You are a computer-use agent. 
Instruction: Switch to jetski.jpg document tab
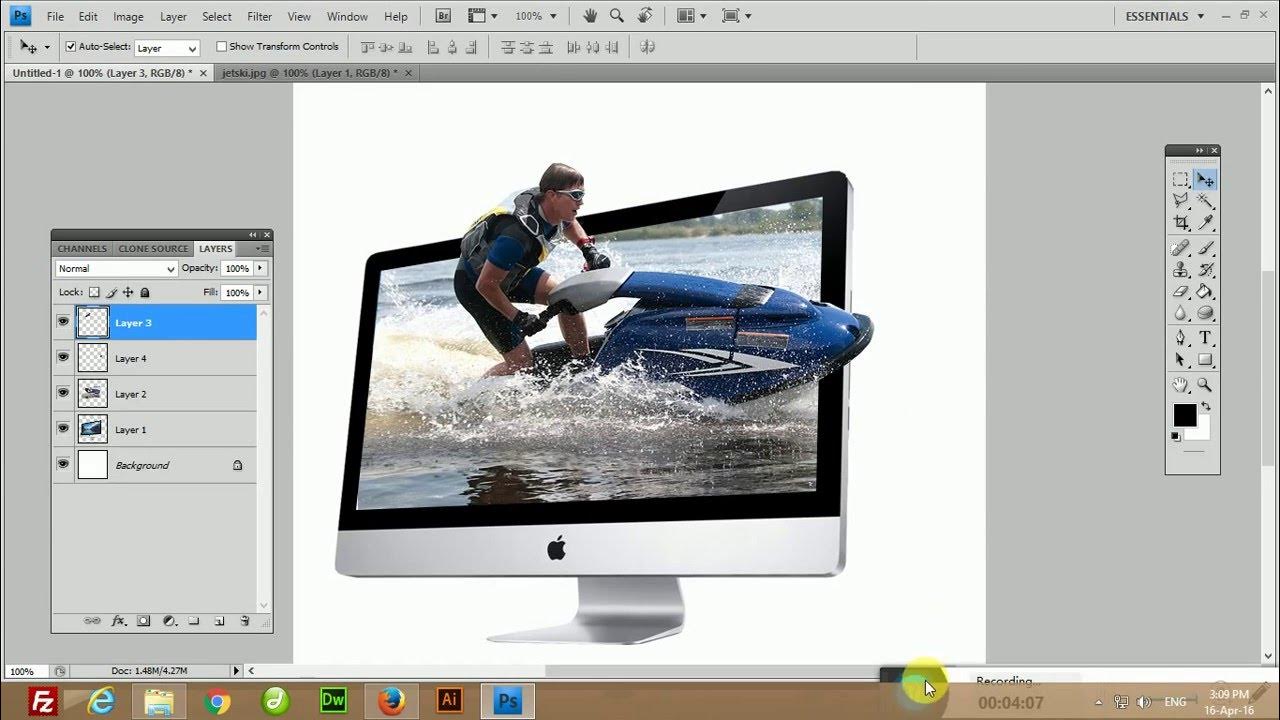pyautogui.click(x=314, y=73)
